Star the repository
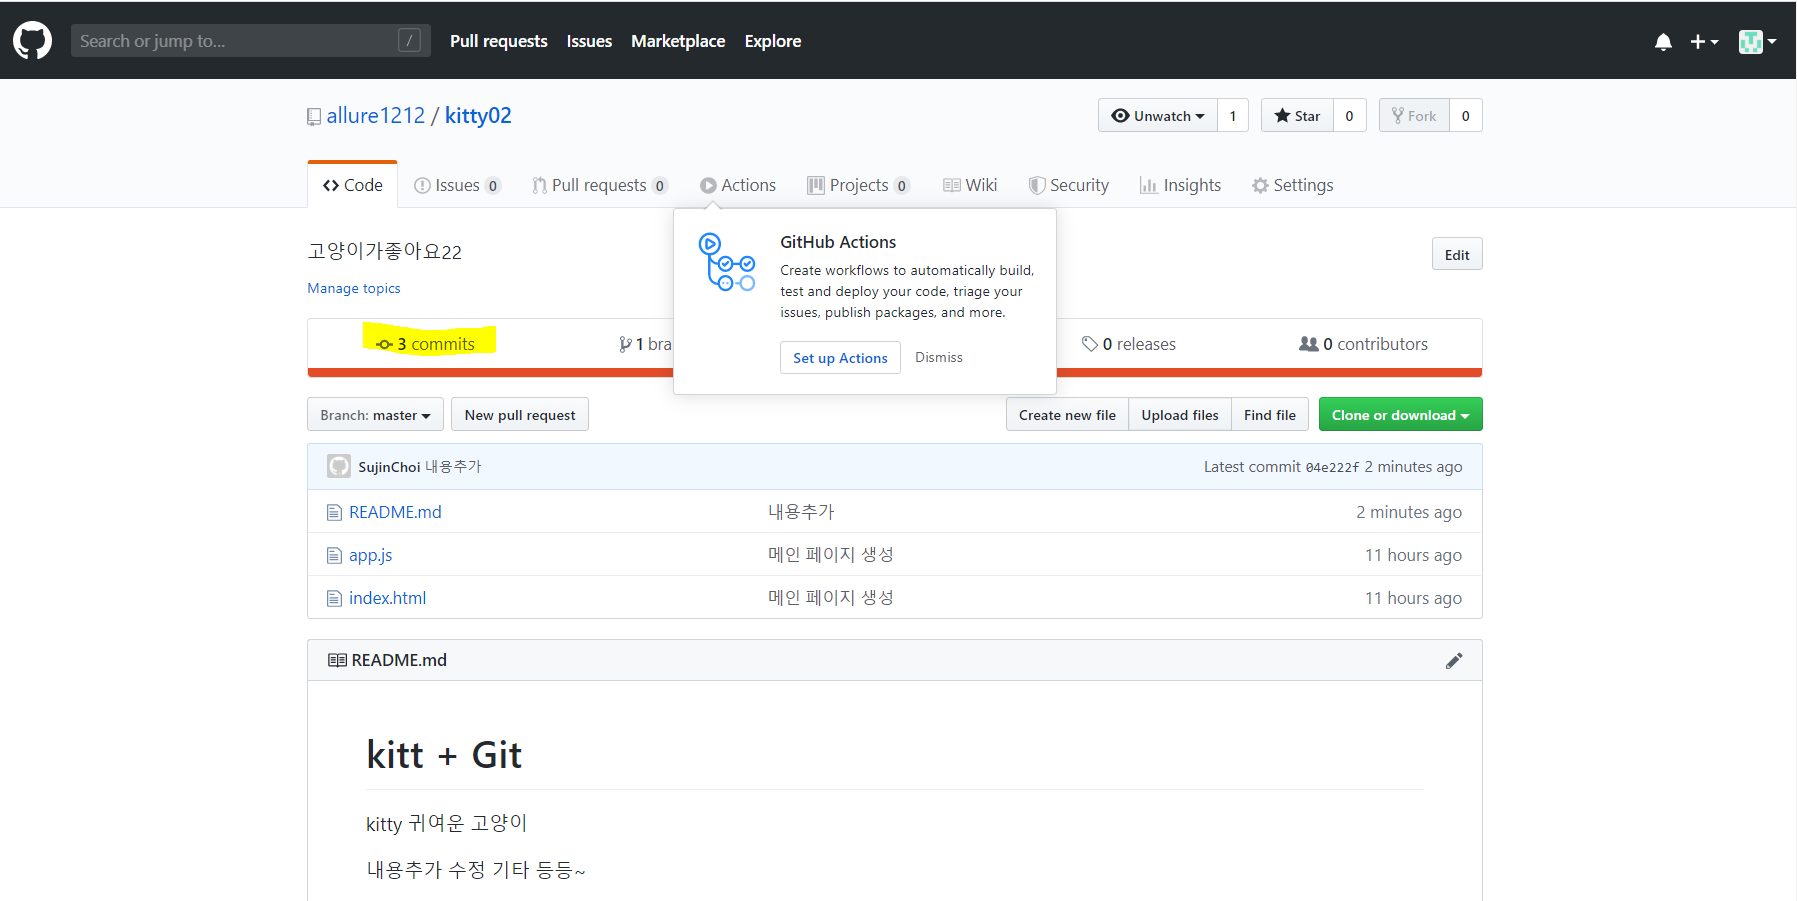Image resolution: width=1797 pixels, height=901 pixels. [x=1297, y=116]
